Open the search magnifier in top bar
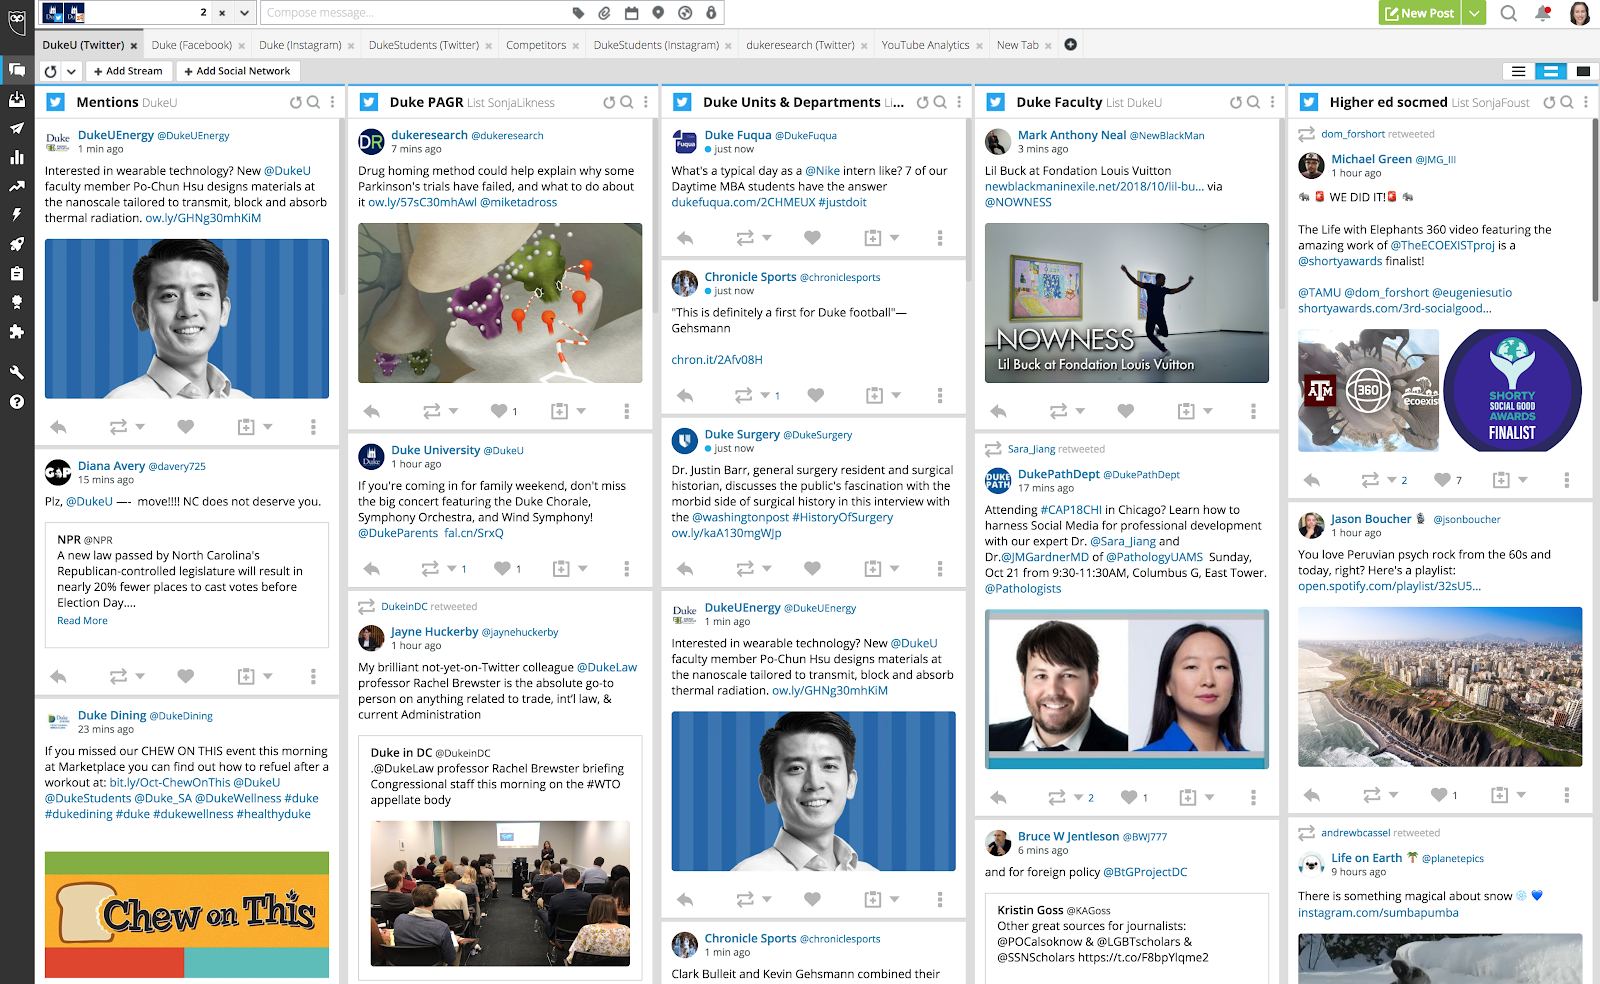Screen dimensions: 1600x984 [x=1509, y=13]
